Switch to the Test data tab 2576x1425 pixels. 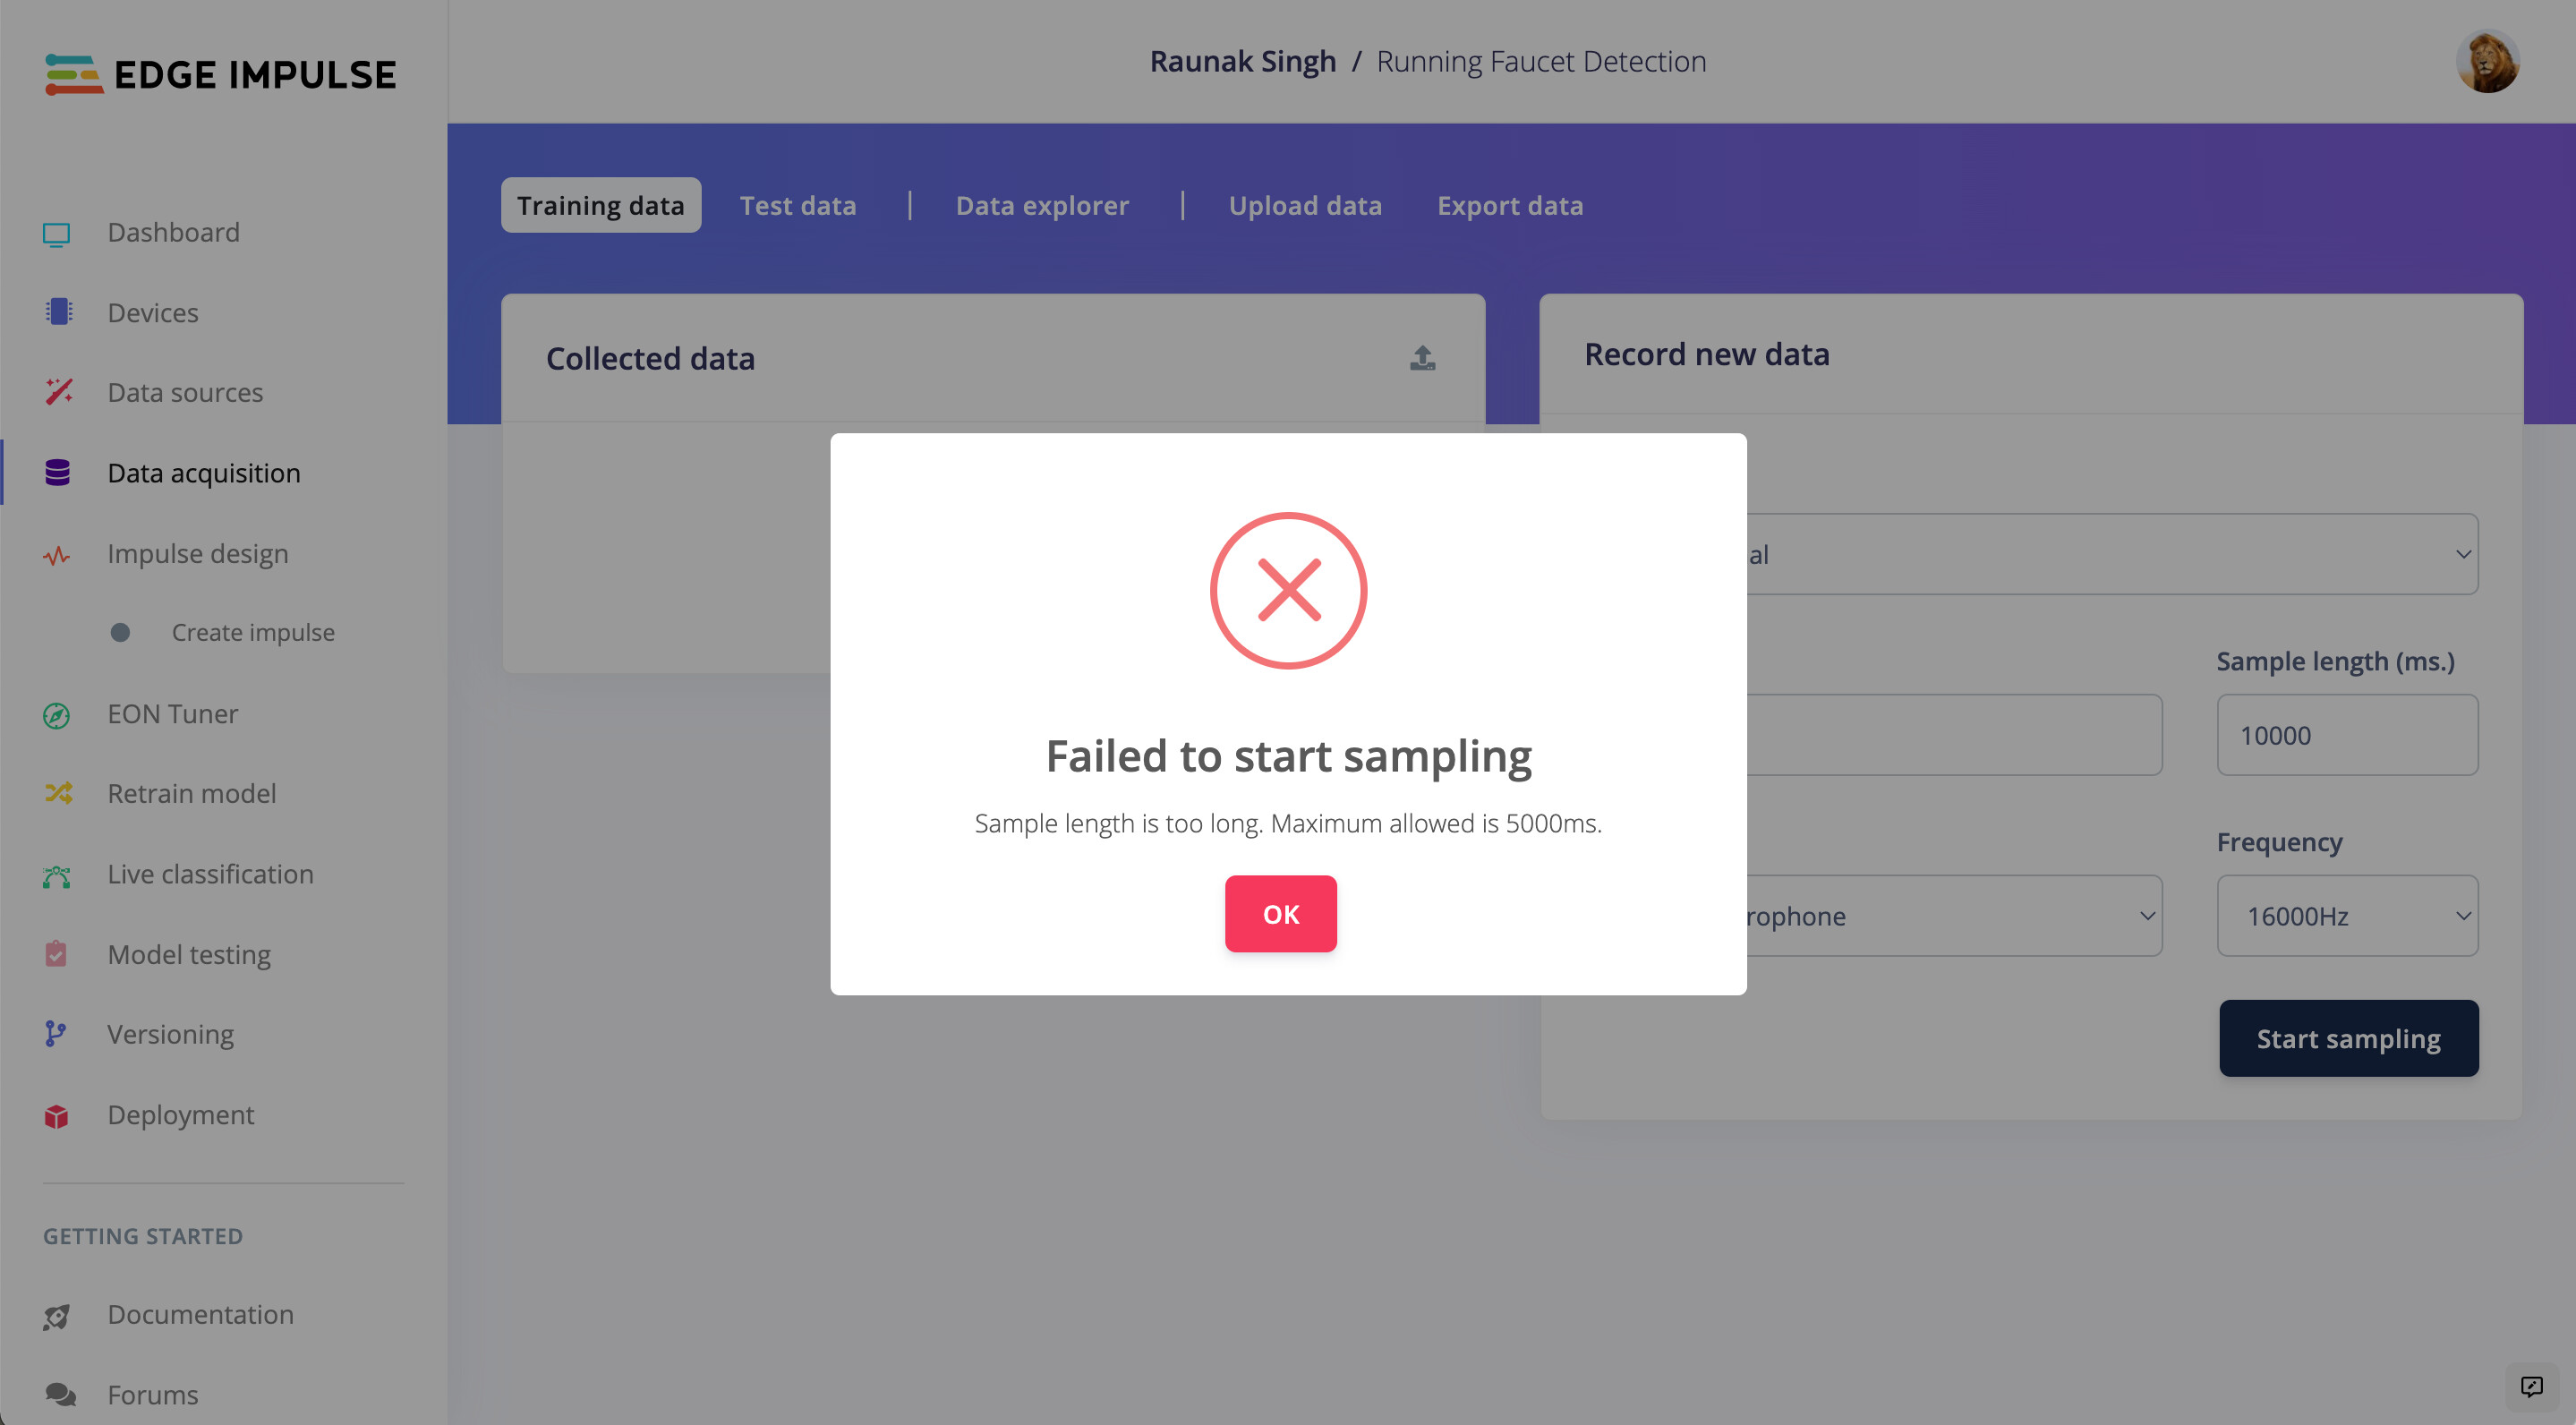pos(797,206)
